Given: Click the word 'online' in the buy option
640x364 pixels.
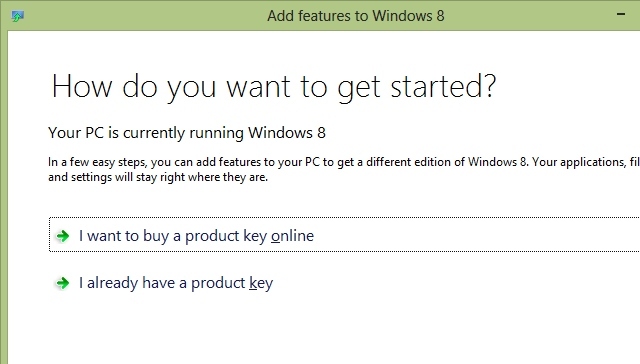Looking at the screenshot, I should pyautogui.click(x=292, y=235).
